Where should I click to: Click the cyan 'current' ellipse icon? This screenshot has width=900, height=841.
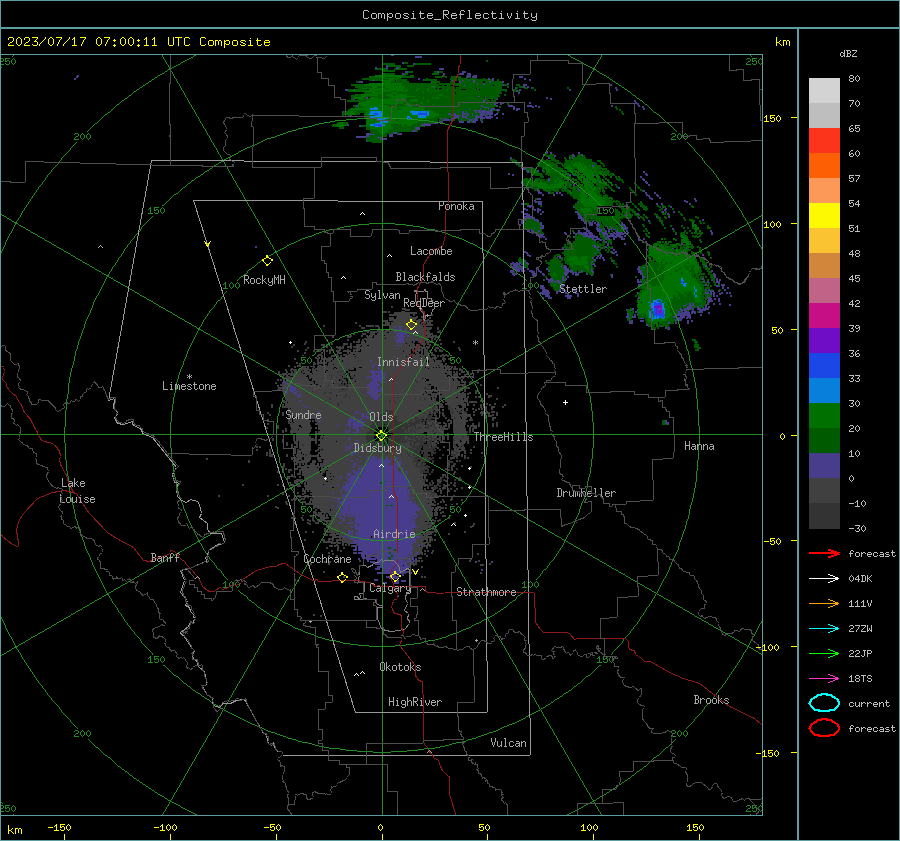(x=824, y=703)
